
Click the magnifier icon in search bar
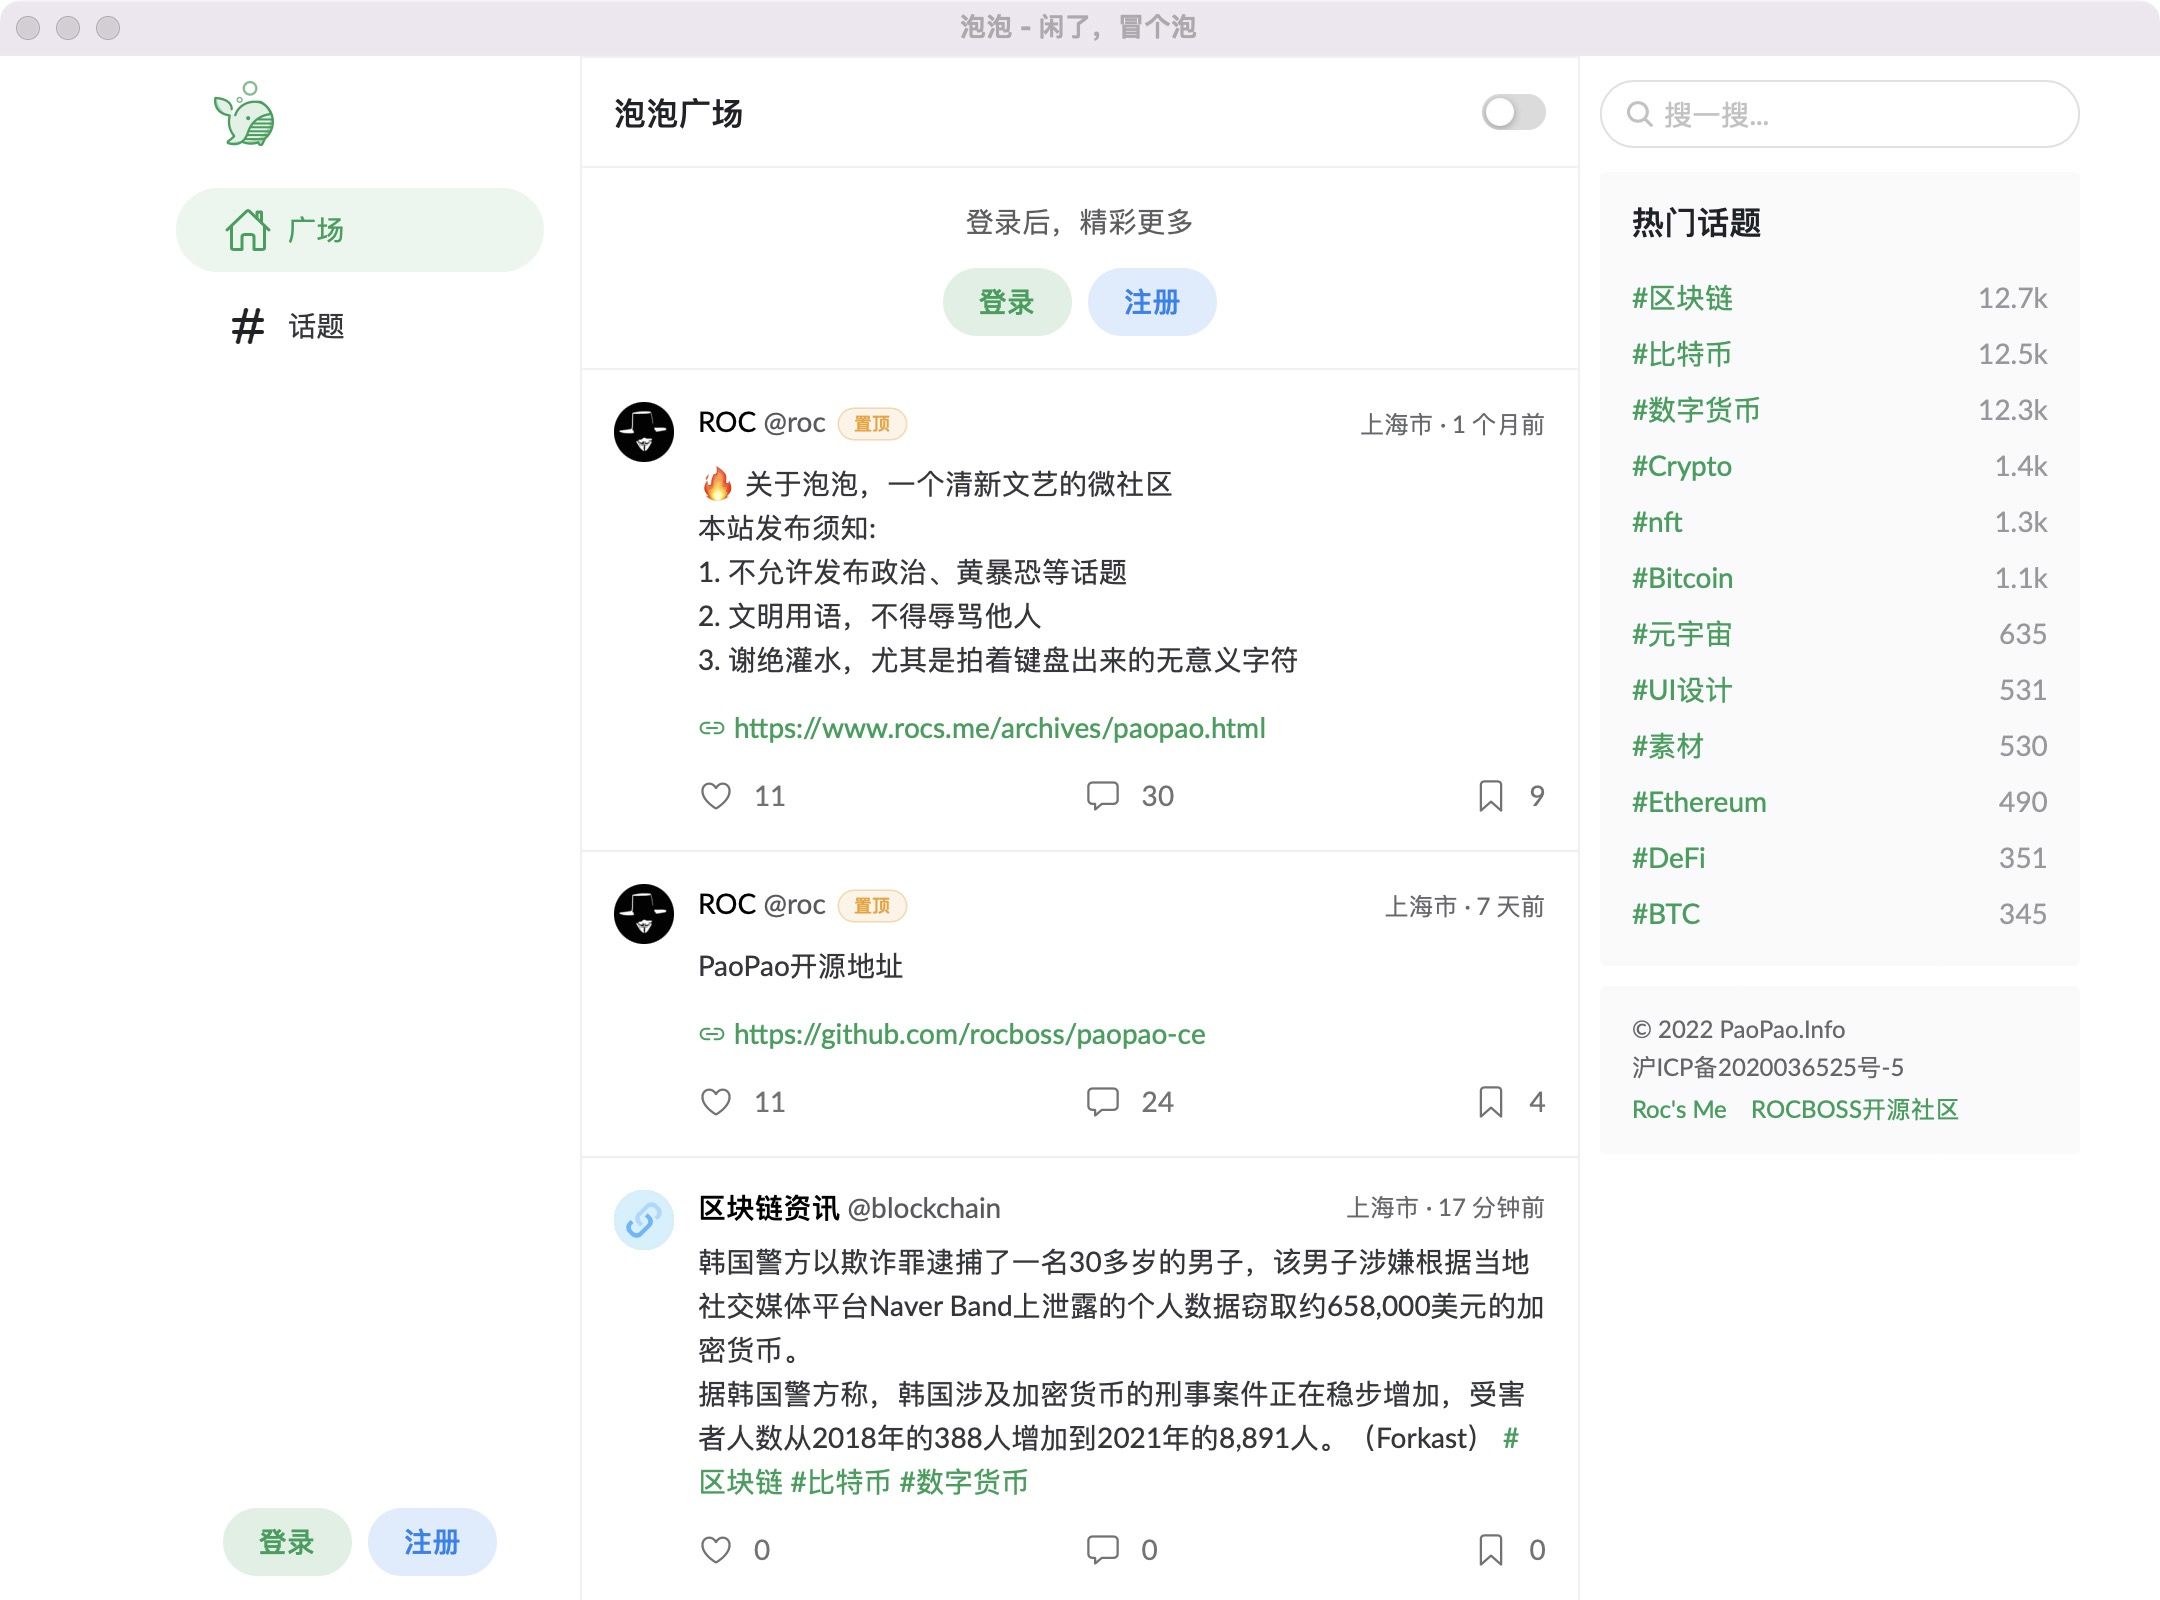(x=1638, y=115)
